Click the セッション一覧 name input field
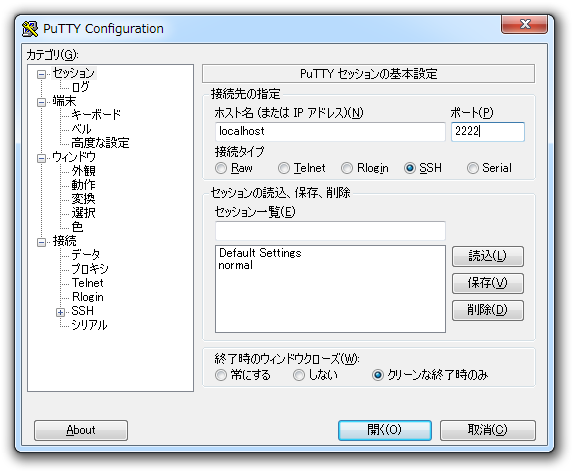 click(x=330, y=231)
